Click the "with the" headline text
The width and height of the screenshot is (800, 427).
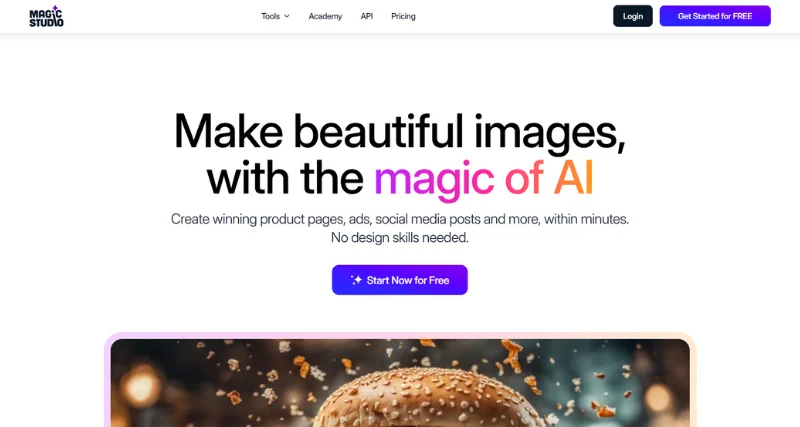tap(285, 178)
